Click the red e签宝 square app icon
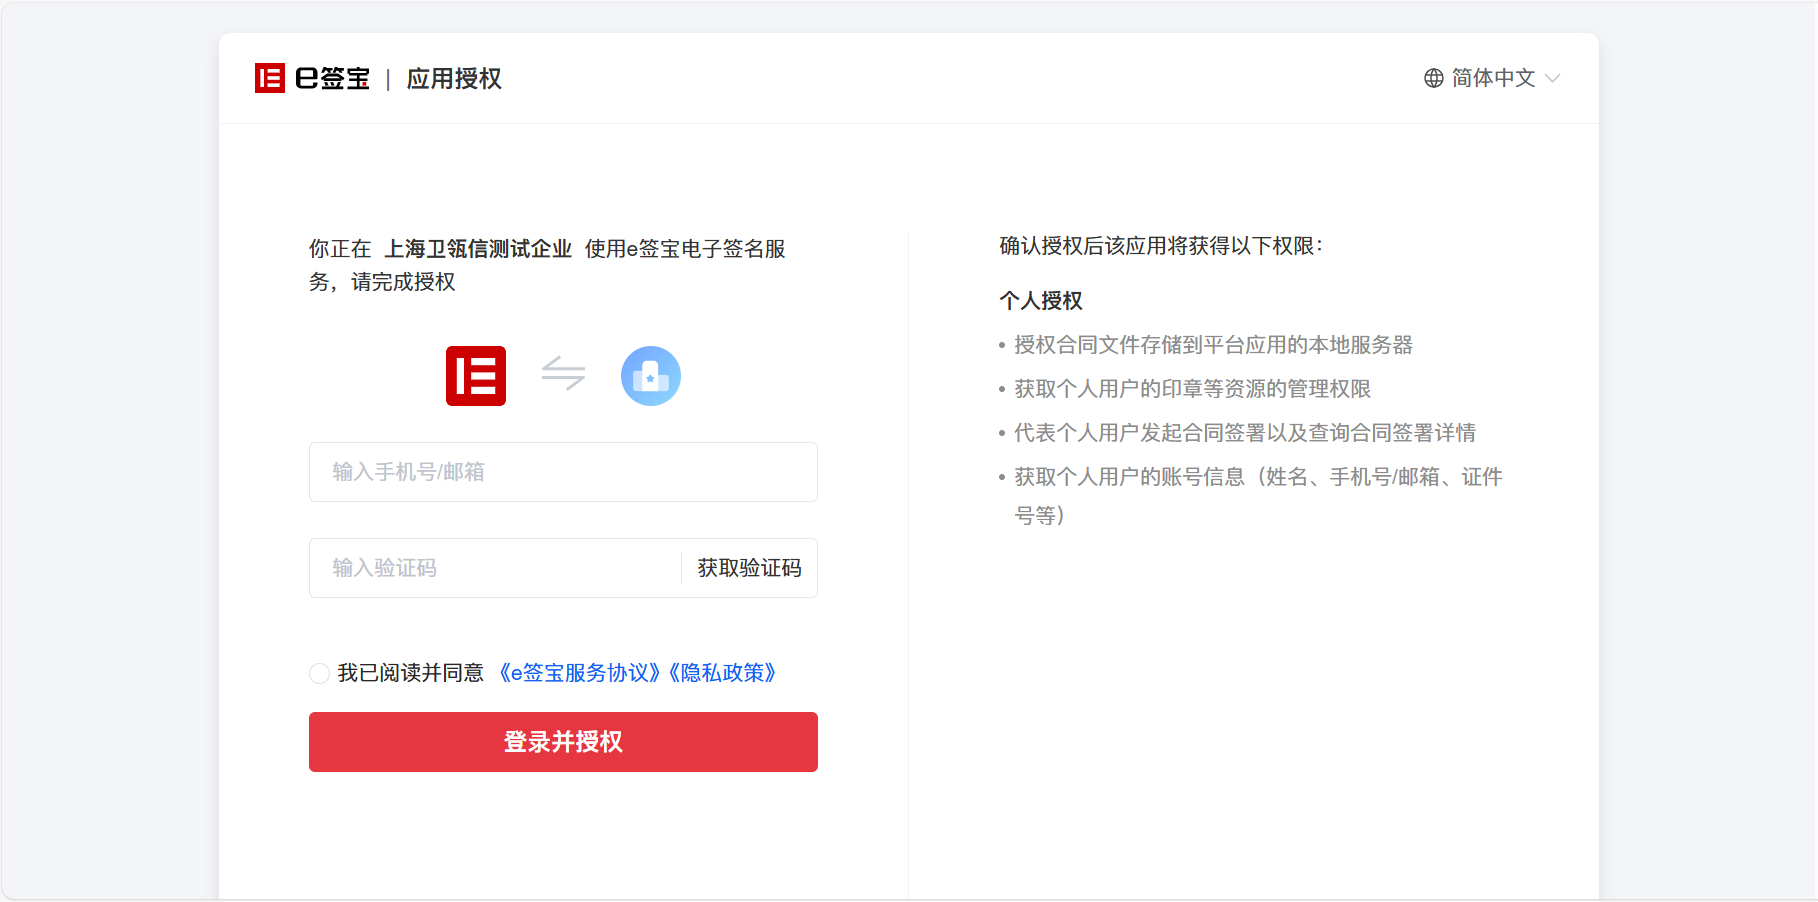Screen dimensions: 1818x902 pyautogui.click(x=476, y=376)
